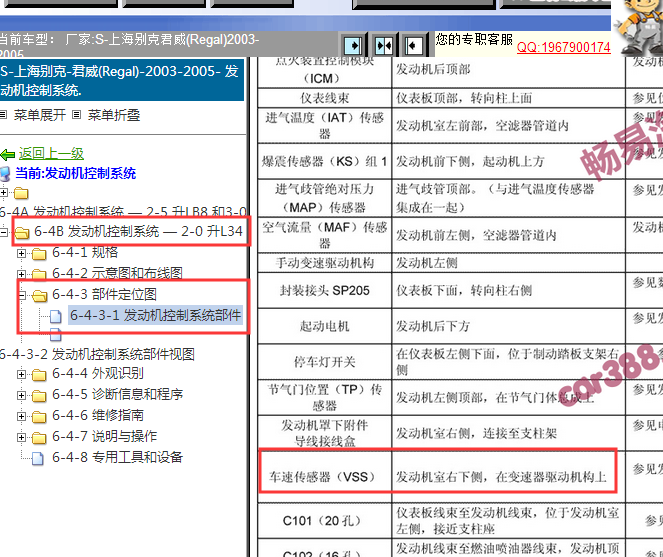The width and height of the screenshot is (663, 557).
Task: Click the 封装接头 SP205 cell
Action: click(324, 291)
